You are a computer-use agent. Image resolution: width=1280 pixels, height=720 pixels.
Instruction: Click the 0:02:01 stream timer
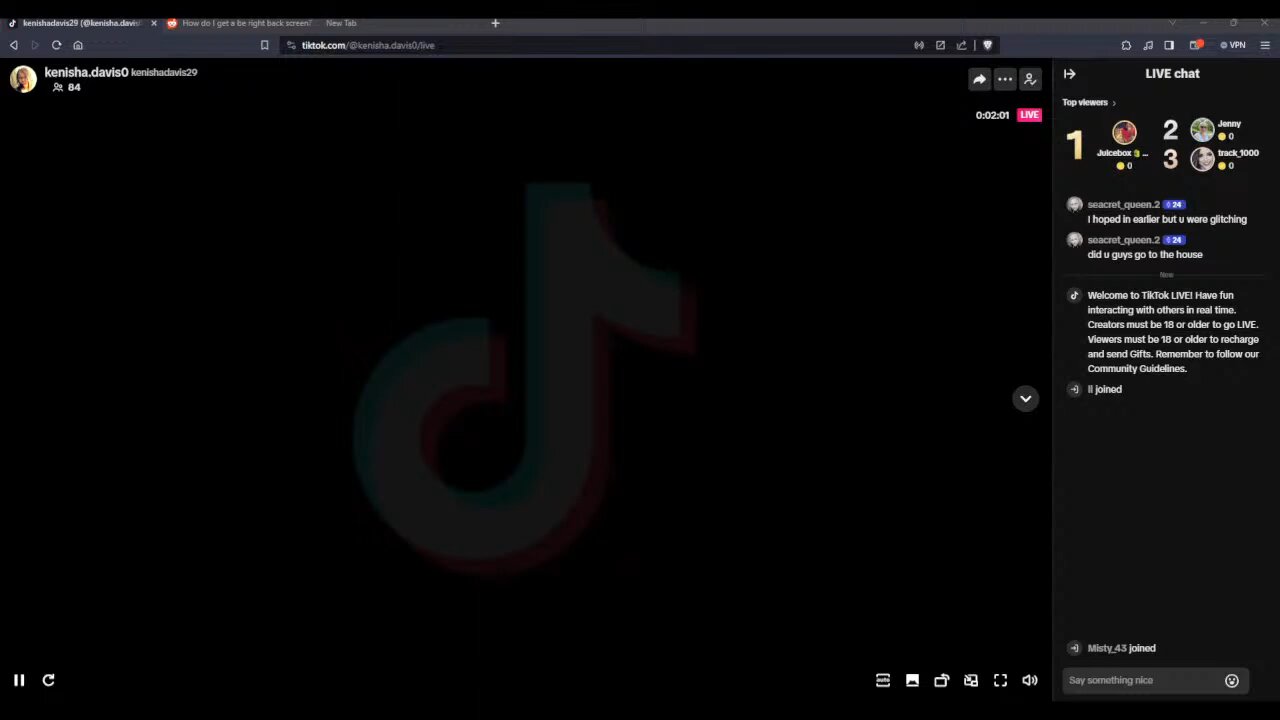coord(992,115)
